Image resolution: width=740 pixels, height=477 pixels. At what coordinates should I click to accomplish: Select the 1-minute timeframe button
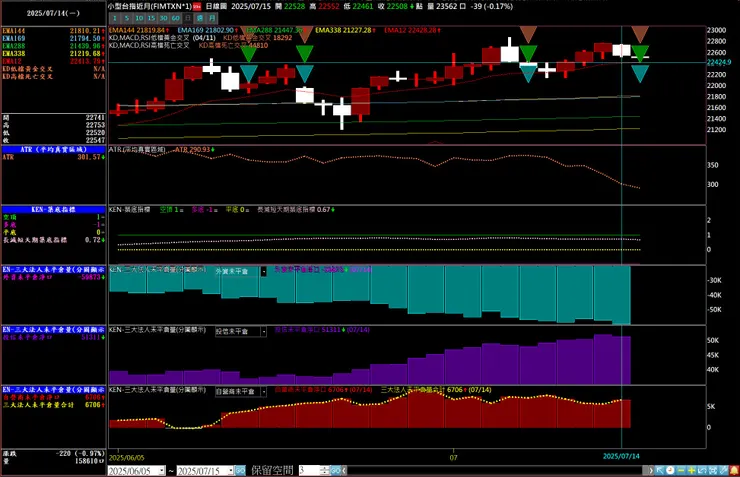[x=114, y=18]
